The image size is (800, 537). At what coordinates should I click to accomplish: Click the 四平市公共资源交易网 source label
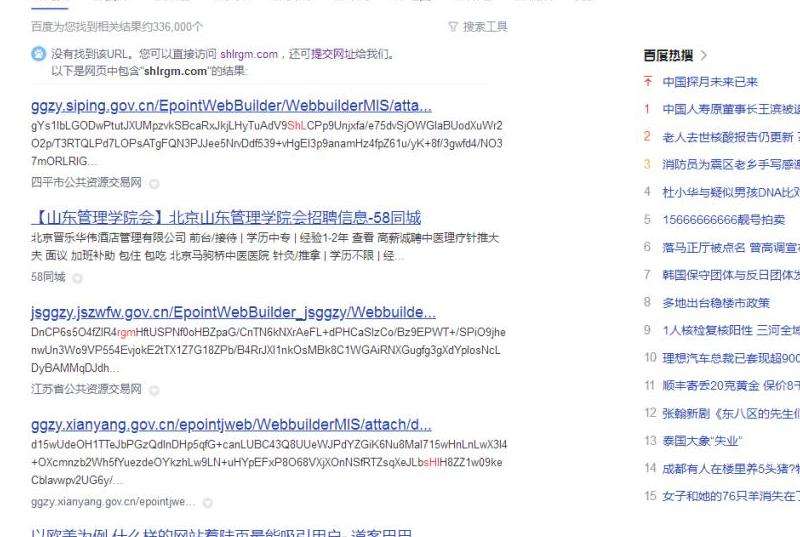pos(86,182)
